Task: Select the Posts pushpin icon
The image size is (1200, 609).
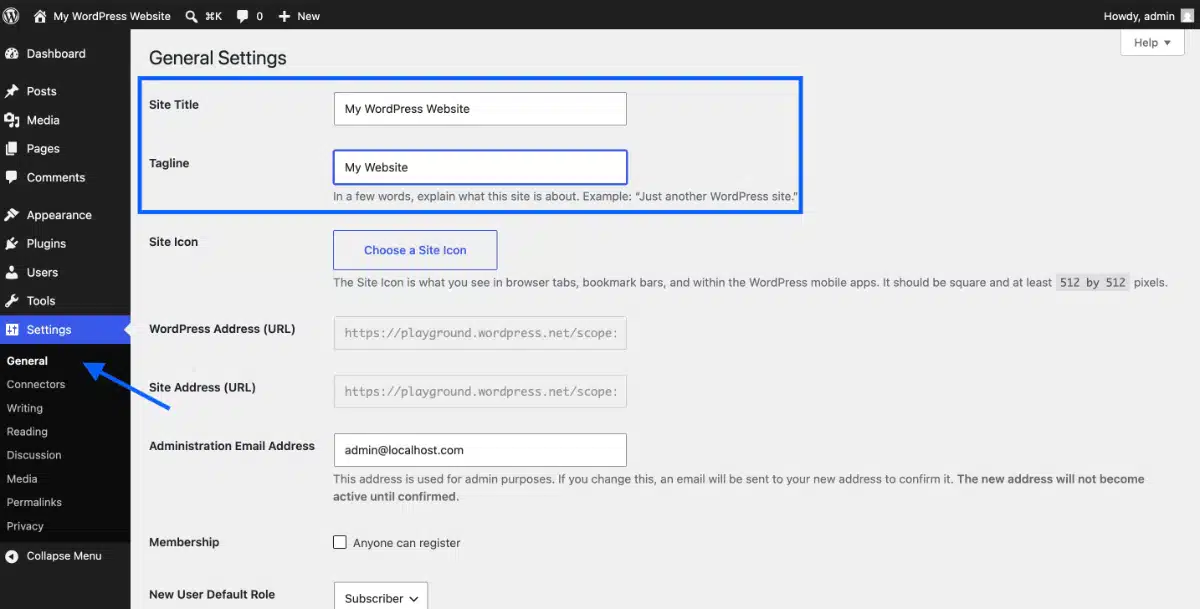Action: pos(12,91)
